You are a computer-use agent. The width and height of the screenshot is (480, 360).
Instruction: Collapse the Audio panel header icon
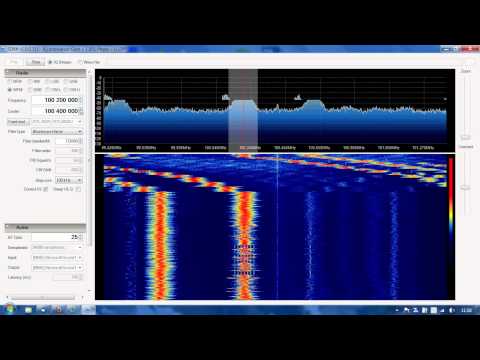point(7,227)
